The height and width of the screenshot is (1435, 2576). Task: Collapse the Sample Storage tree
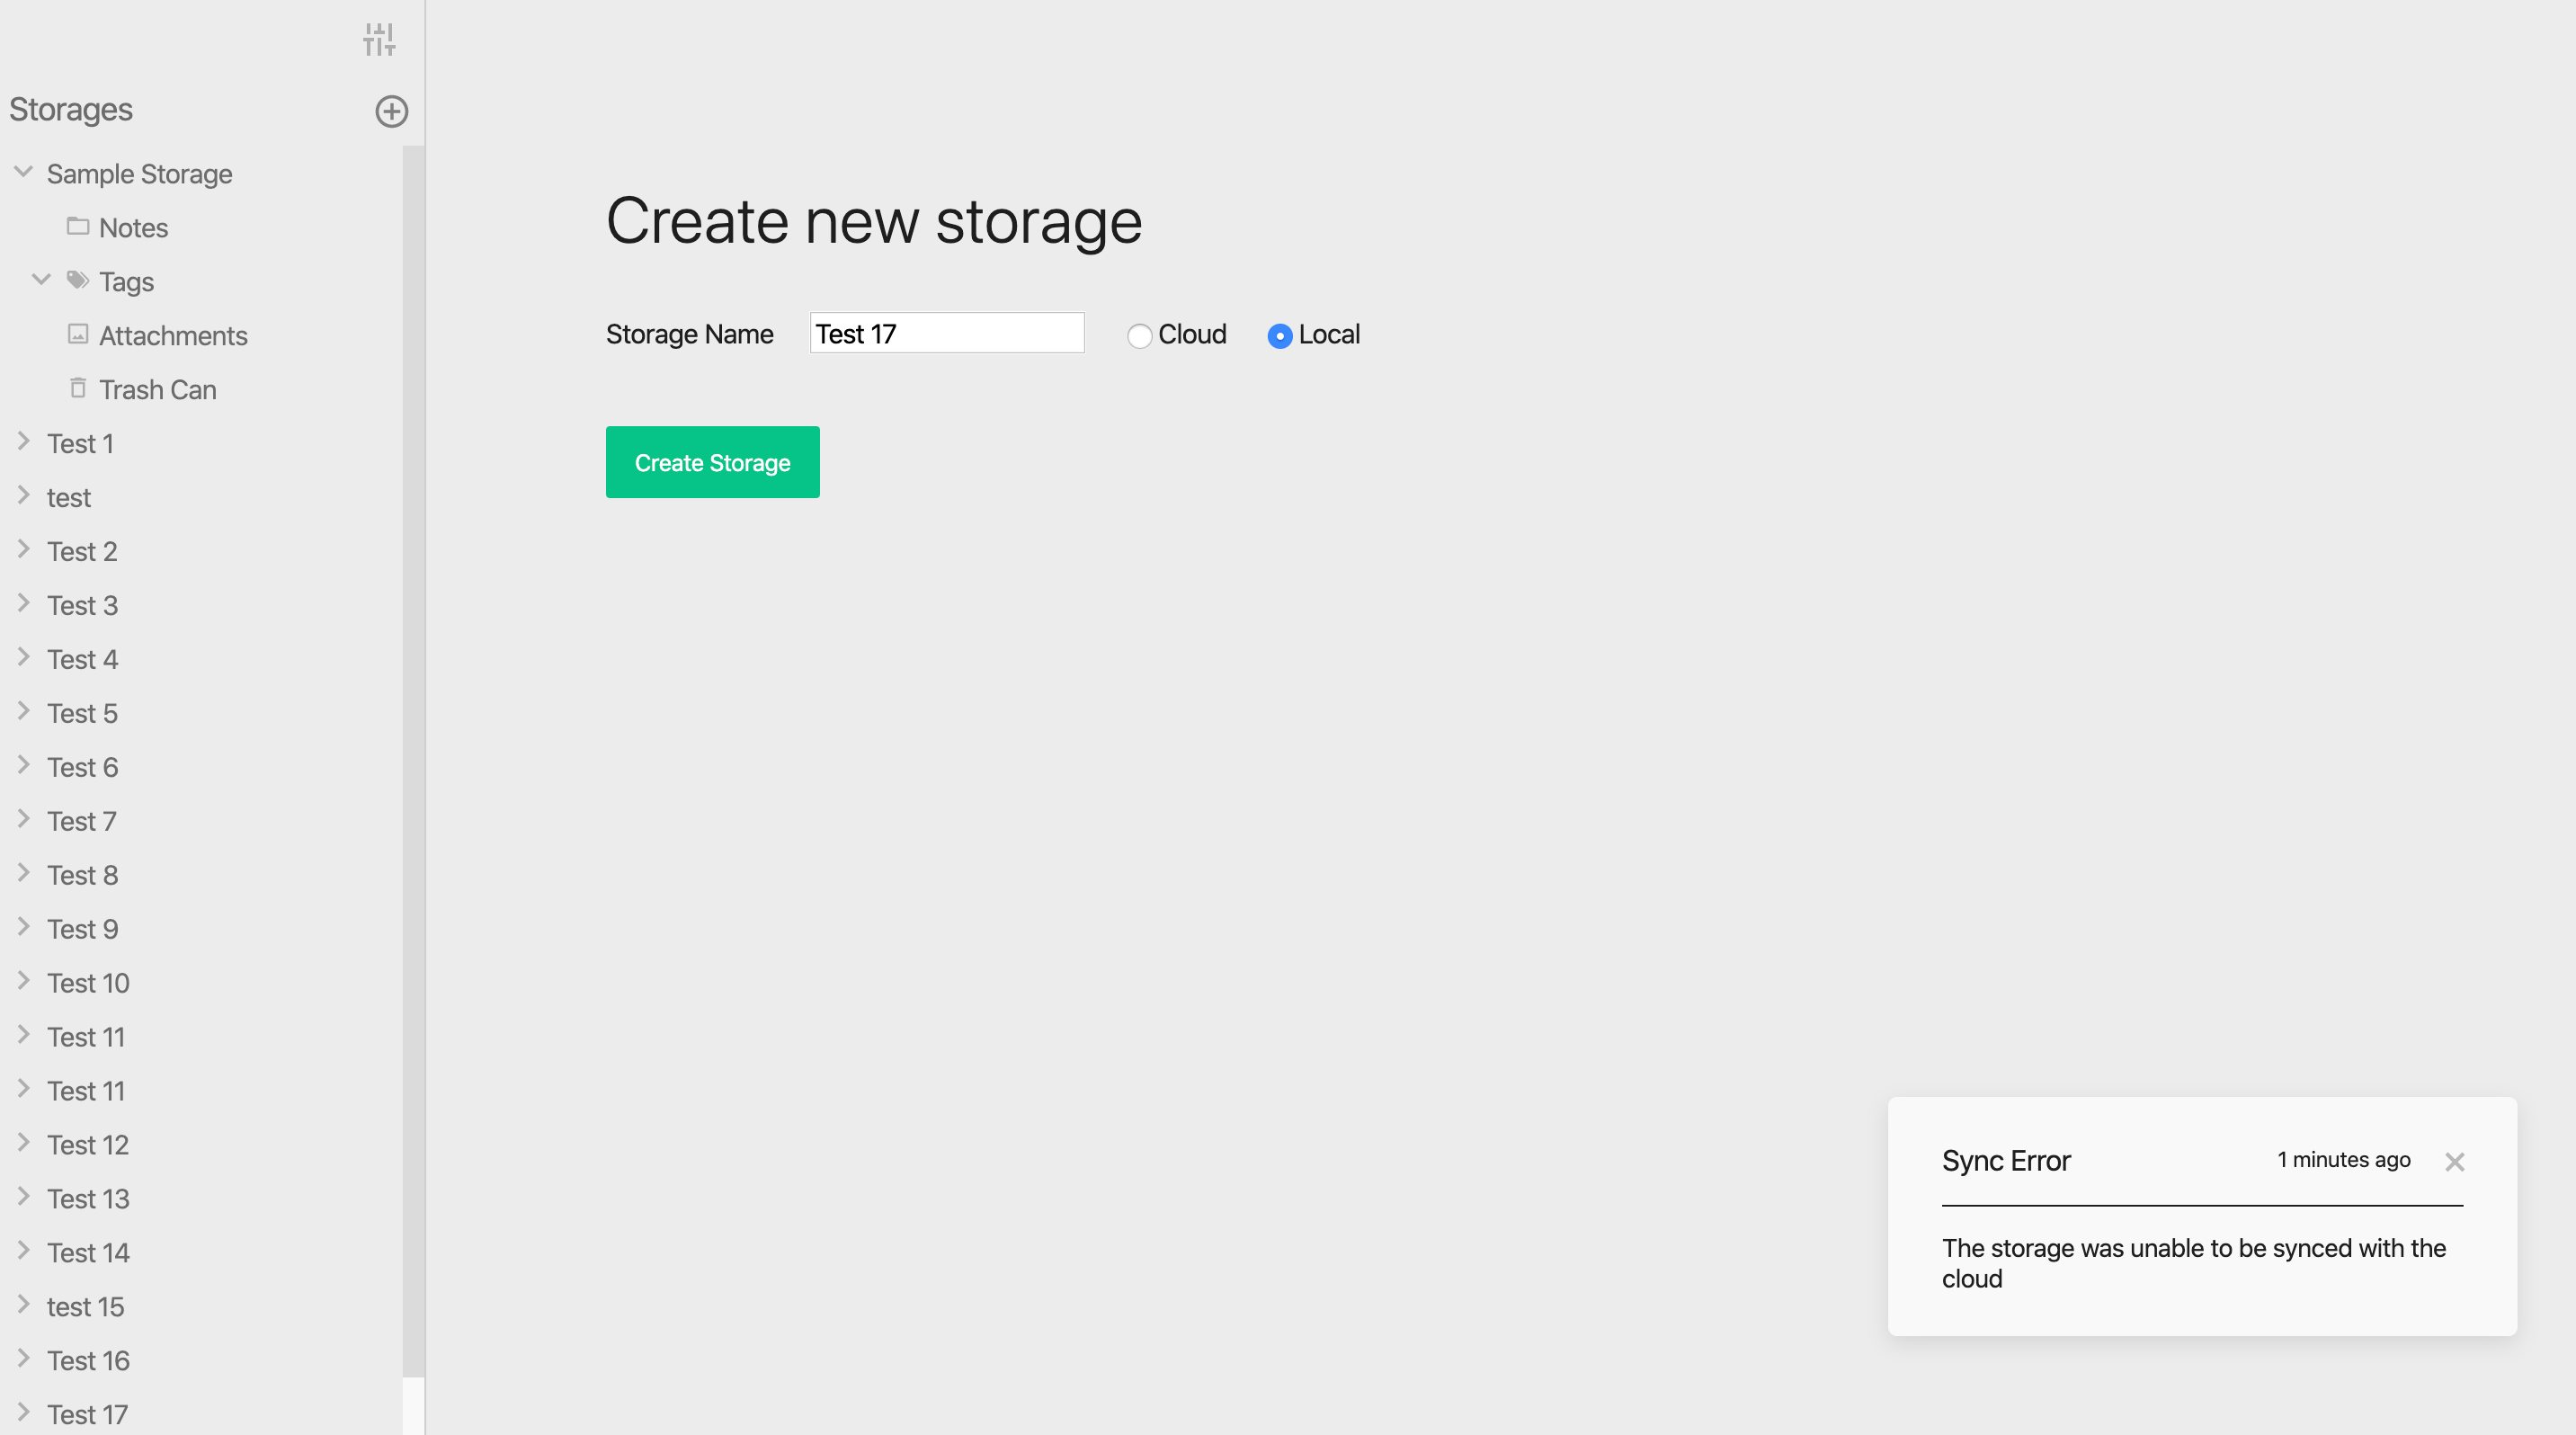click(x=24, y=172)
